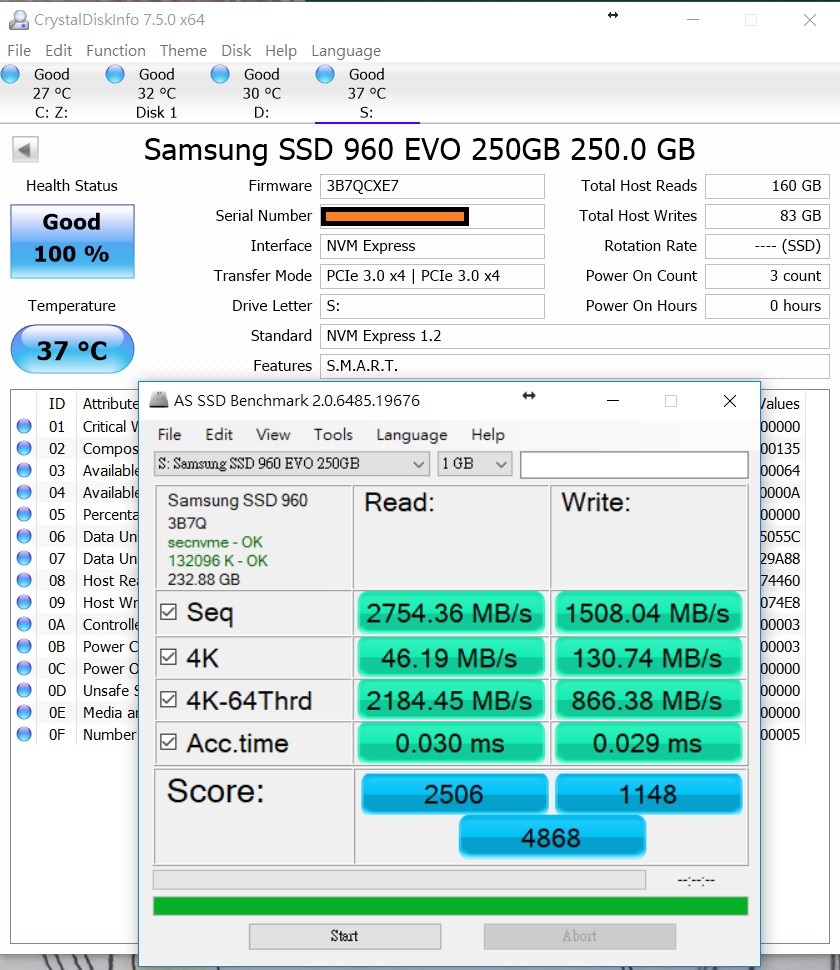Click status orb for attribute 0F row

(24, 734)
